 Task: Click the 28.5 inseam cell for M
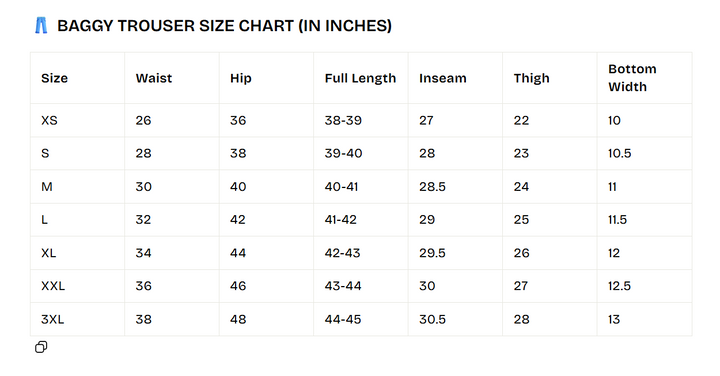432,187
